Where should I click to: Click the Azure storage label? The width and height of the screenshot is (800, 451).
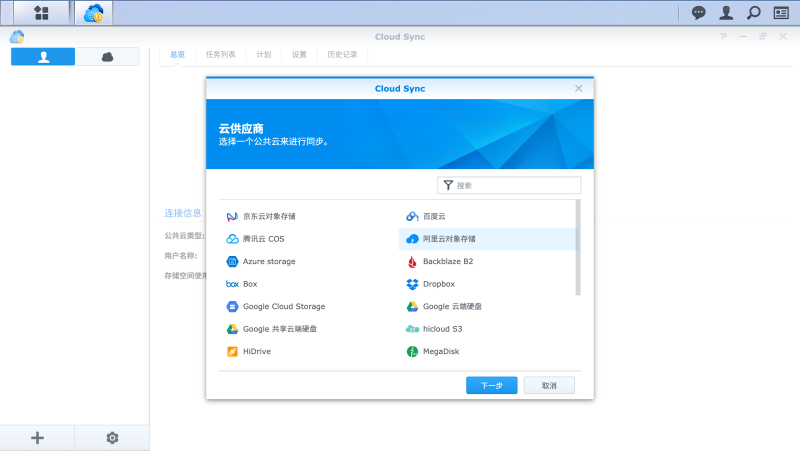(269, 261)
